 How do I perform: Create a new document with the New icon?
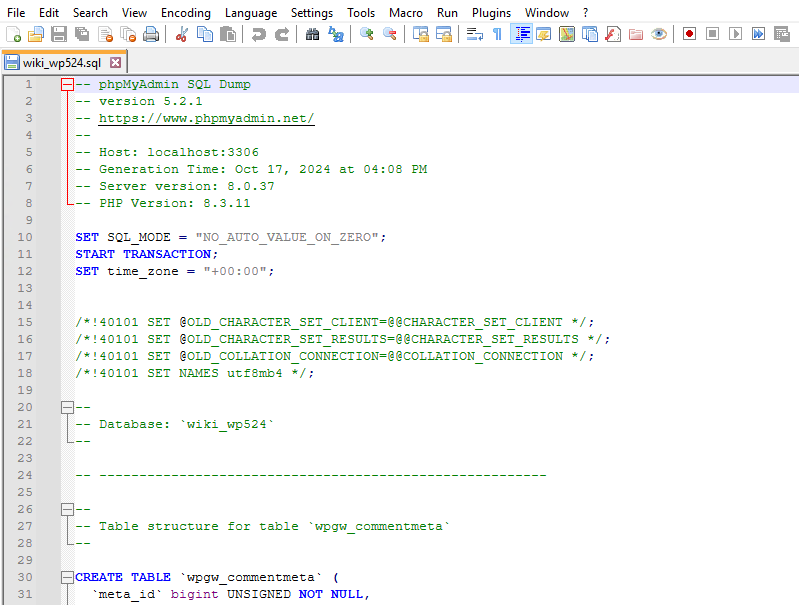tap(13, 34)
